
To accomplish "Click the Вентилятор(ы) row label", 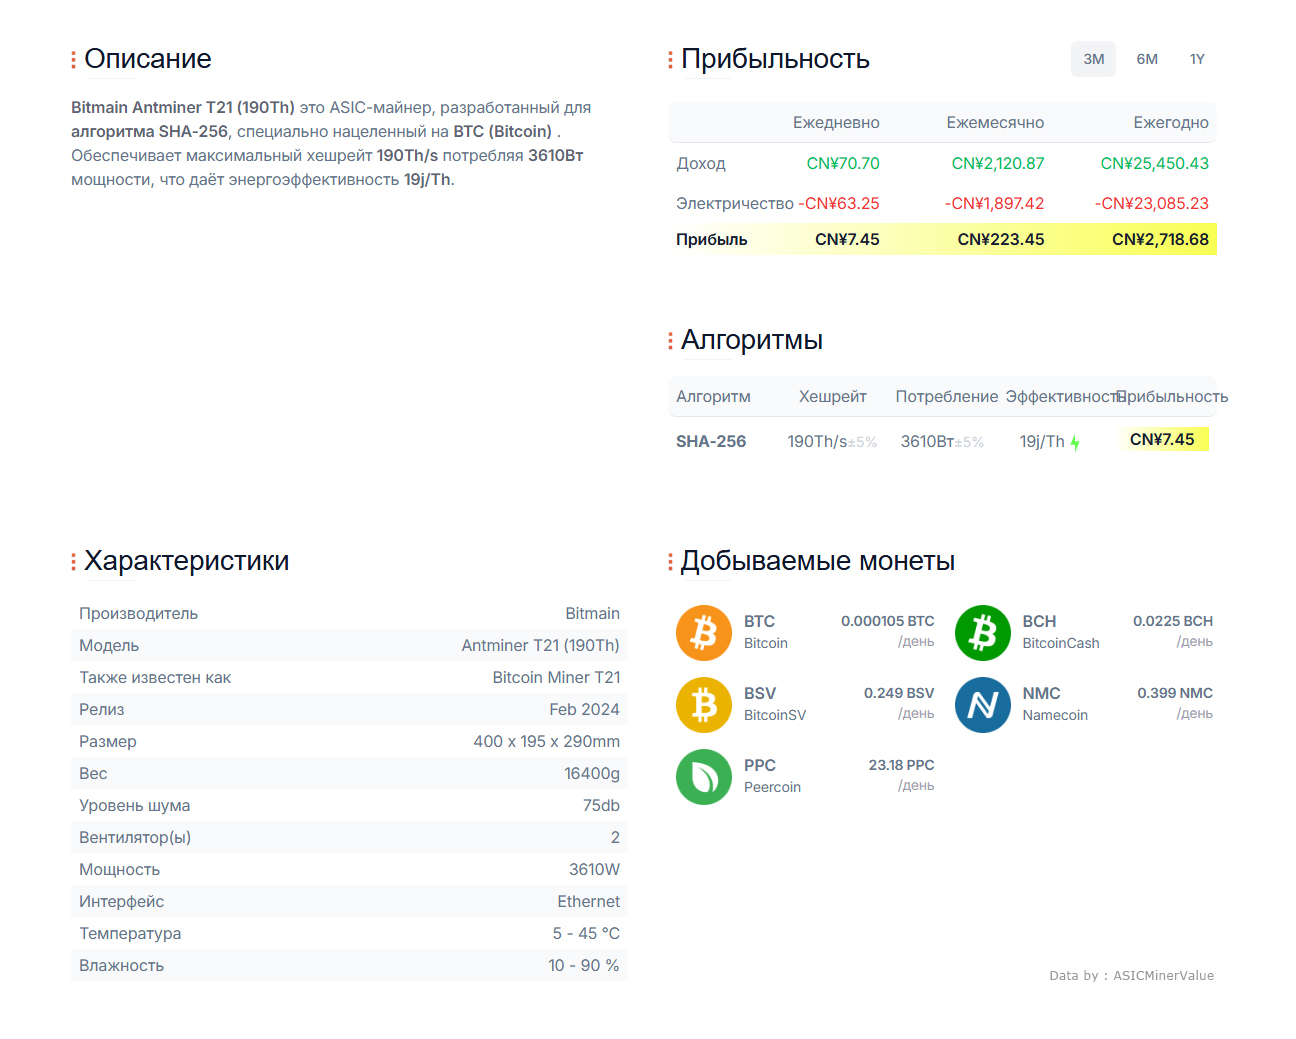I will tap(135, 837).
